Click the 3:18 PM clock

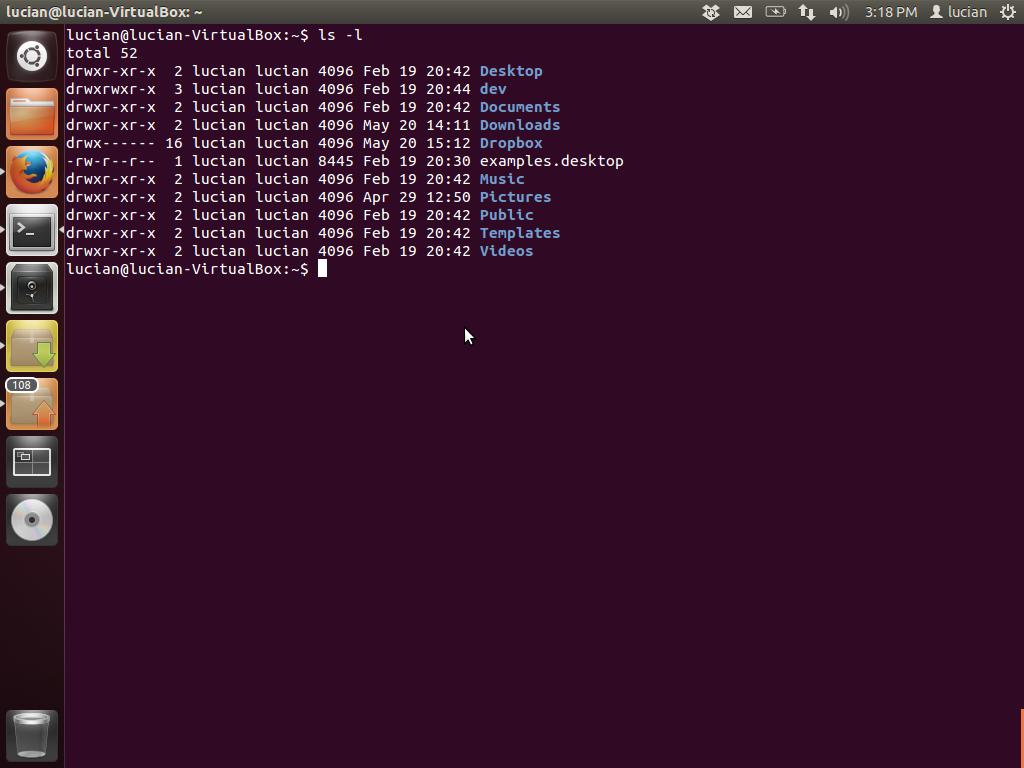pos(891,12)
